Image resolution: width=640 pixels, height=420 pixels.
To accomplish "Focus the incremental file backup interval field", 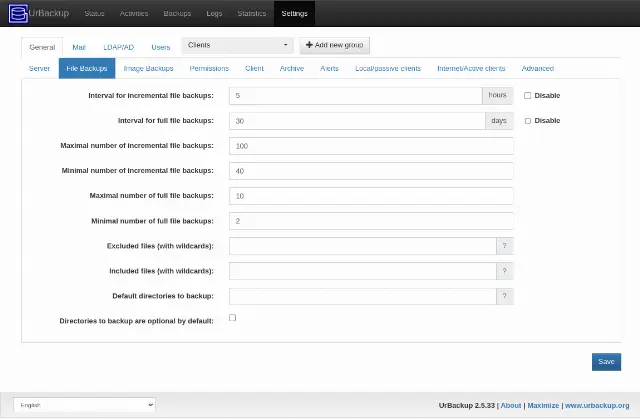I will click(x=356, y=96).
